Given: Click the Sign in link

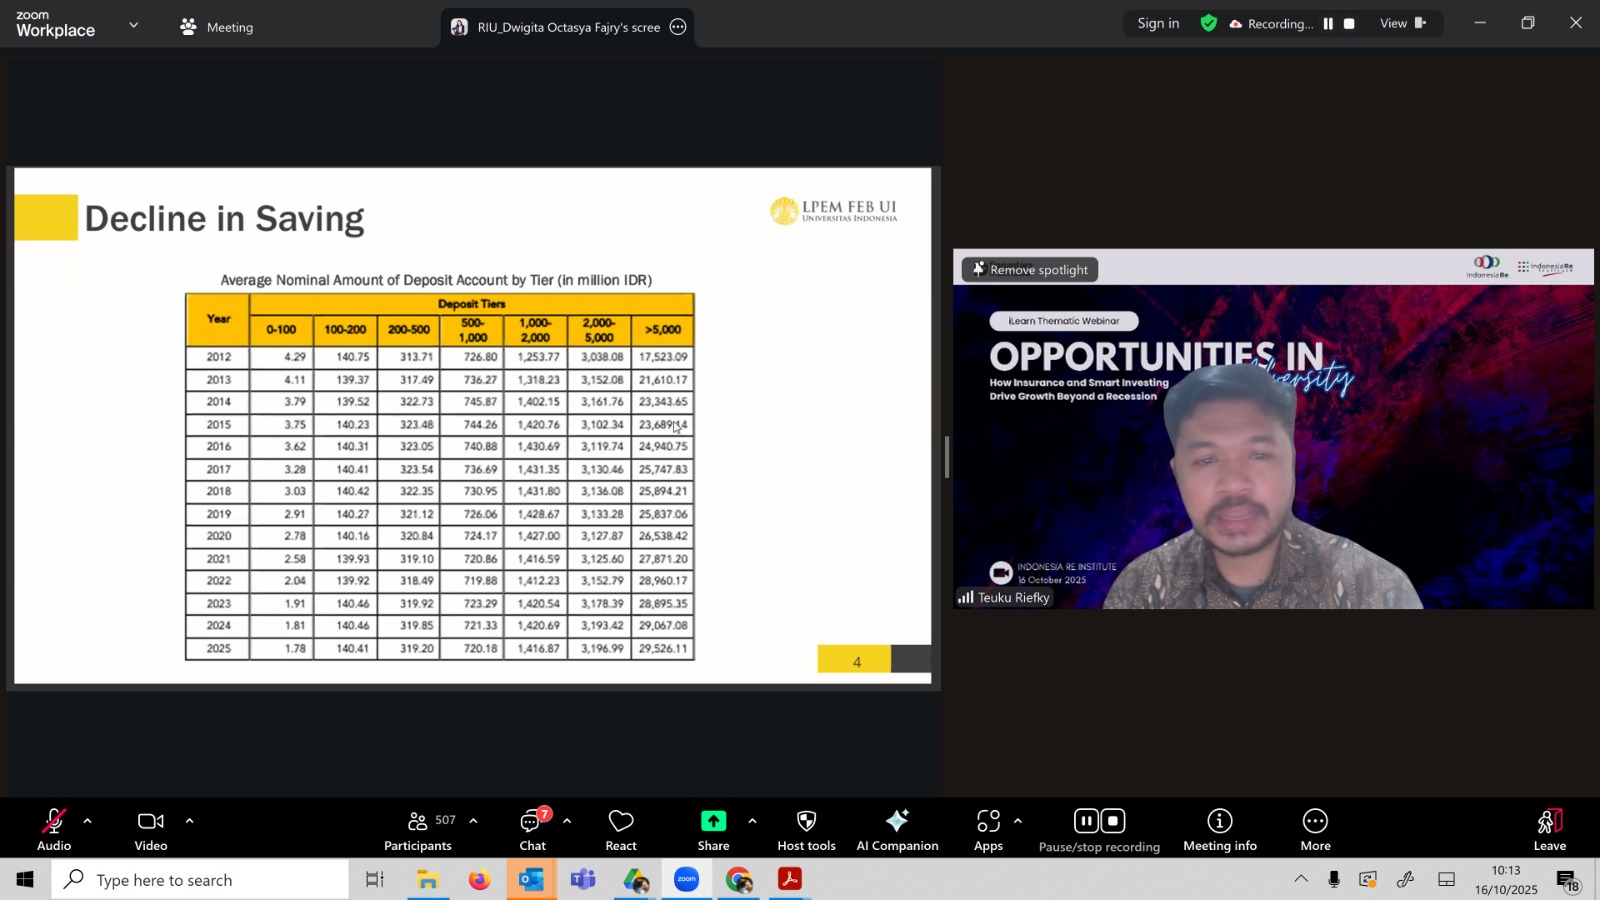Looking at the screenshot, I should pyautogui.click(x=1158, y=23).
